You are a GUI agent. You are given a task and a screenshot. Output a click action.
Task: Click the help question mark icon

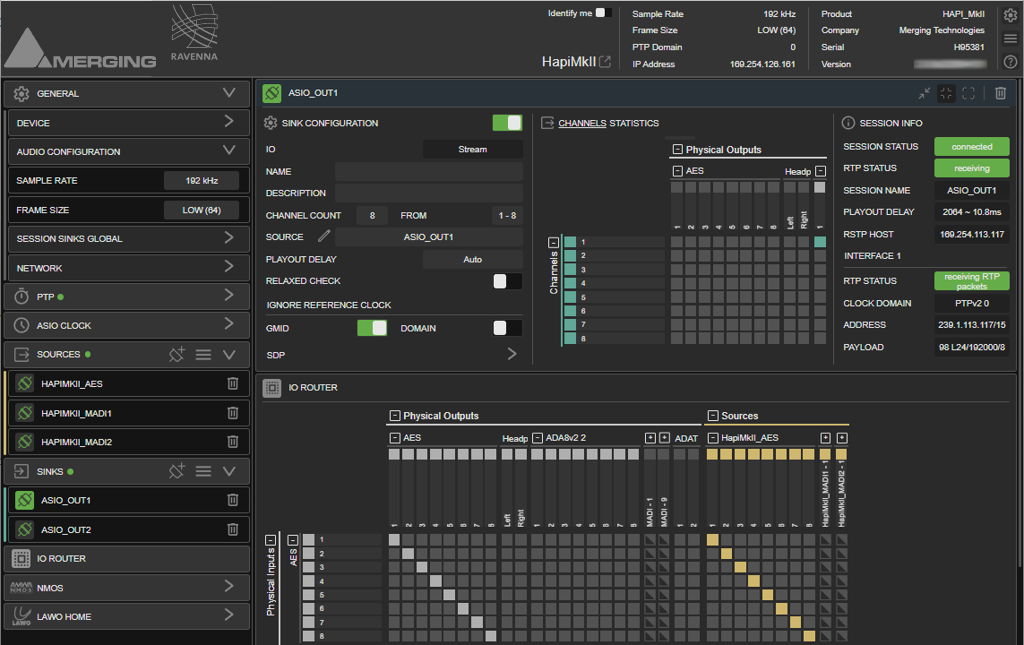pos(1010,62)
